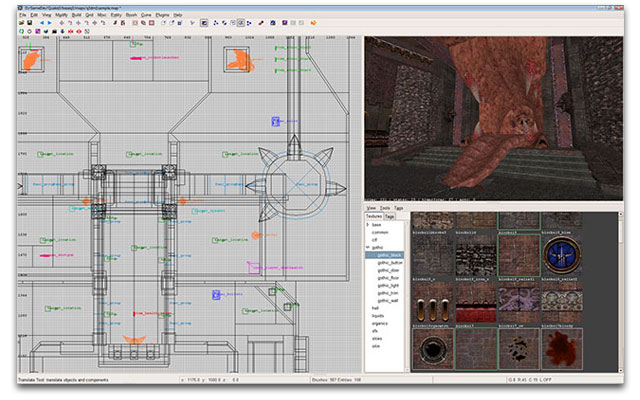Toggle face component selection mode
Viewport: 640px width, 400px height.
point(180,23)
